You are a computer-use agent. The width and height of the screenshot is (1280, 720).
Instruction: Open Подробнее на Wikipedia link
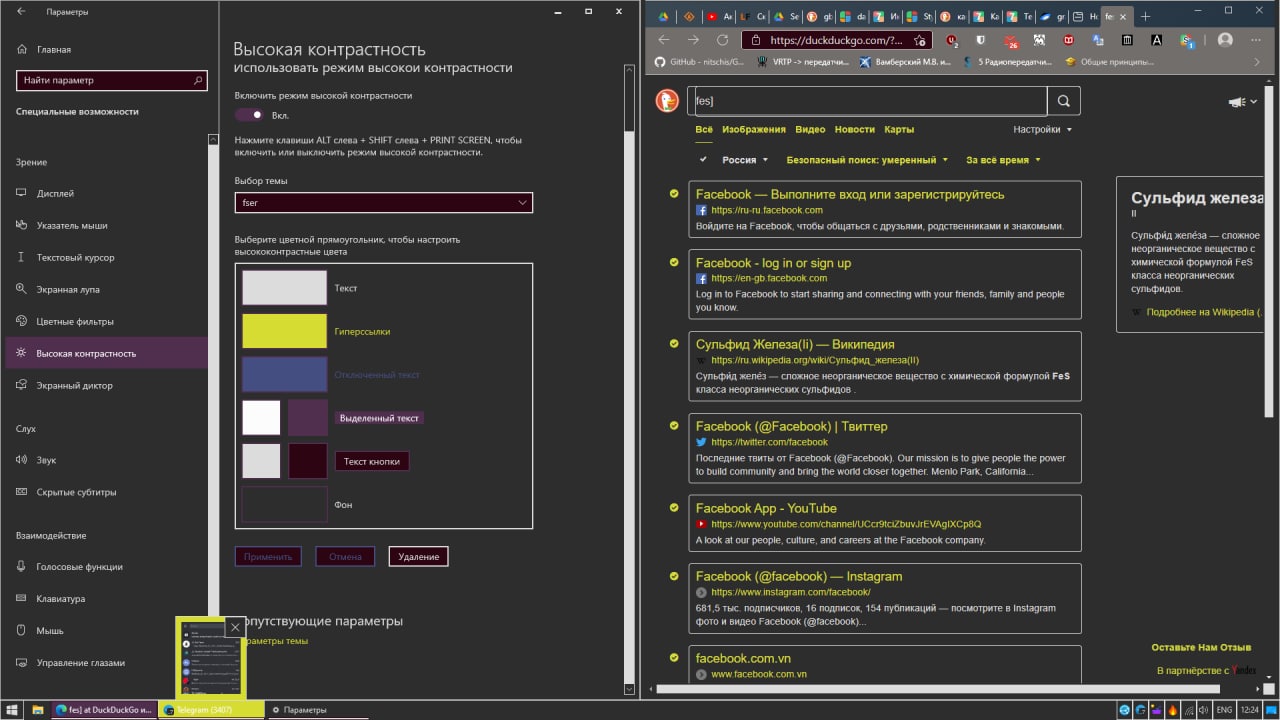tap(1204, 312)
